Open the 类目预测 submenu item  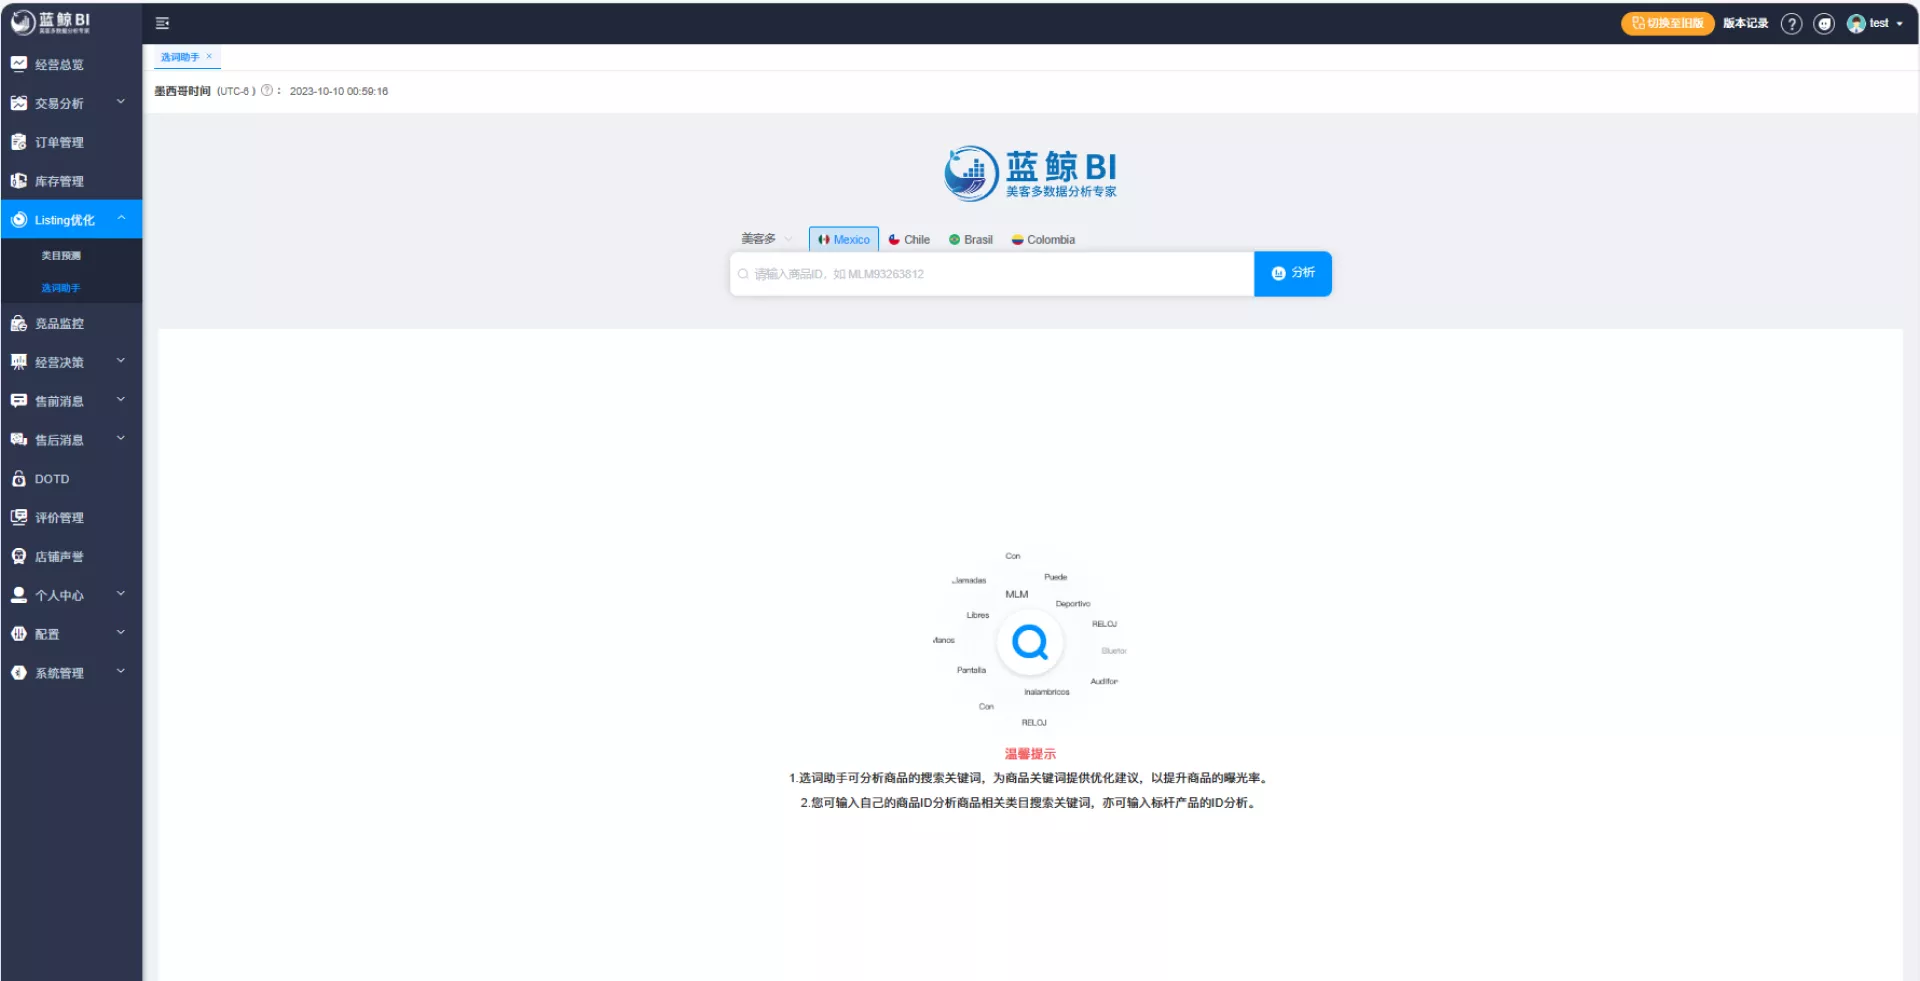pos(61,256)
